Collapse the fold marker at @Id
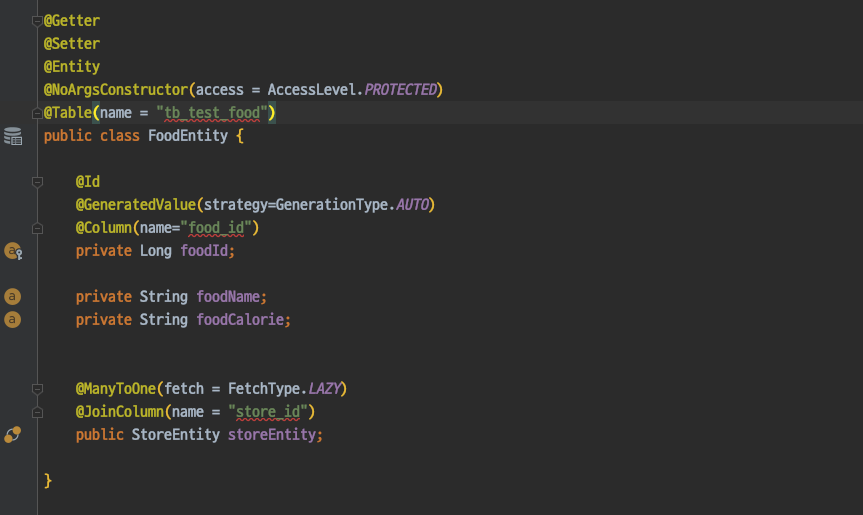The height and width of the screenshot is (515, 863). [x=37, y=182]
